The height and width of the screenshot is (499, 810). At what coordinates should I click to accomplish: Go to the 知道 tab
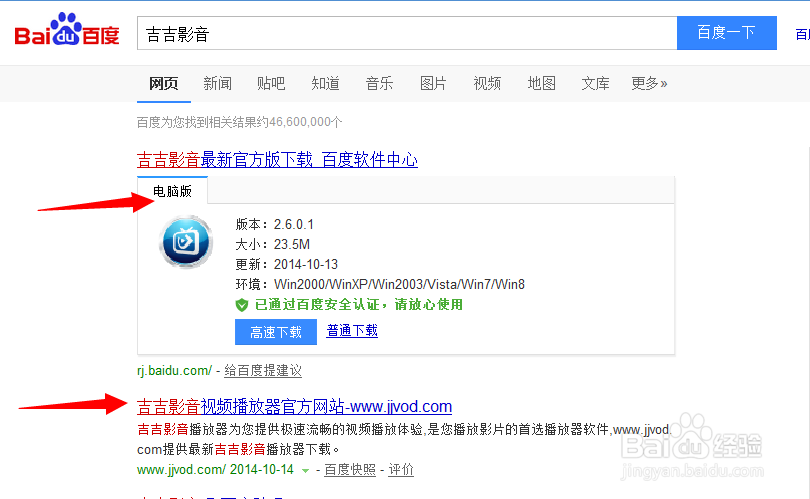(325, 83)
